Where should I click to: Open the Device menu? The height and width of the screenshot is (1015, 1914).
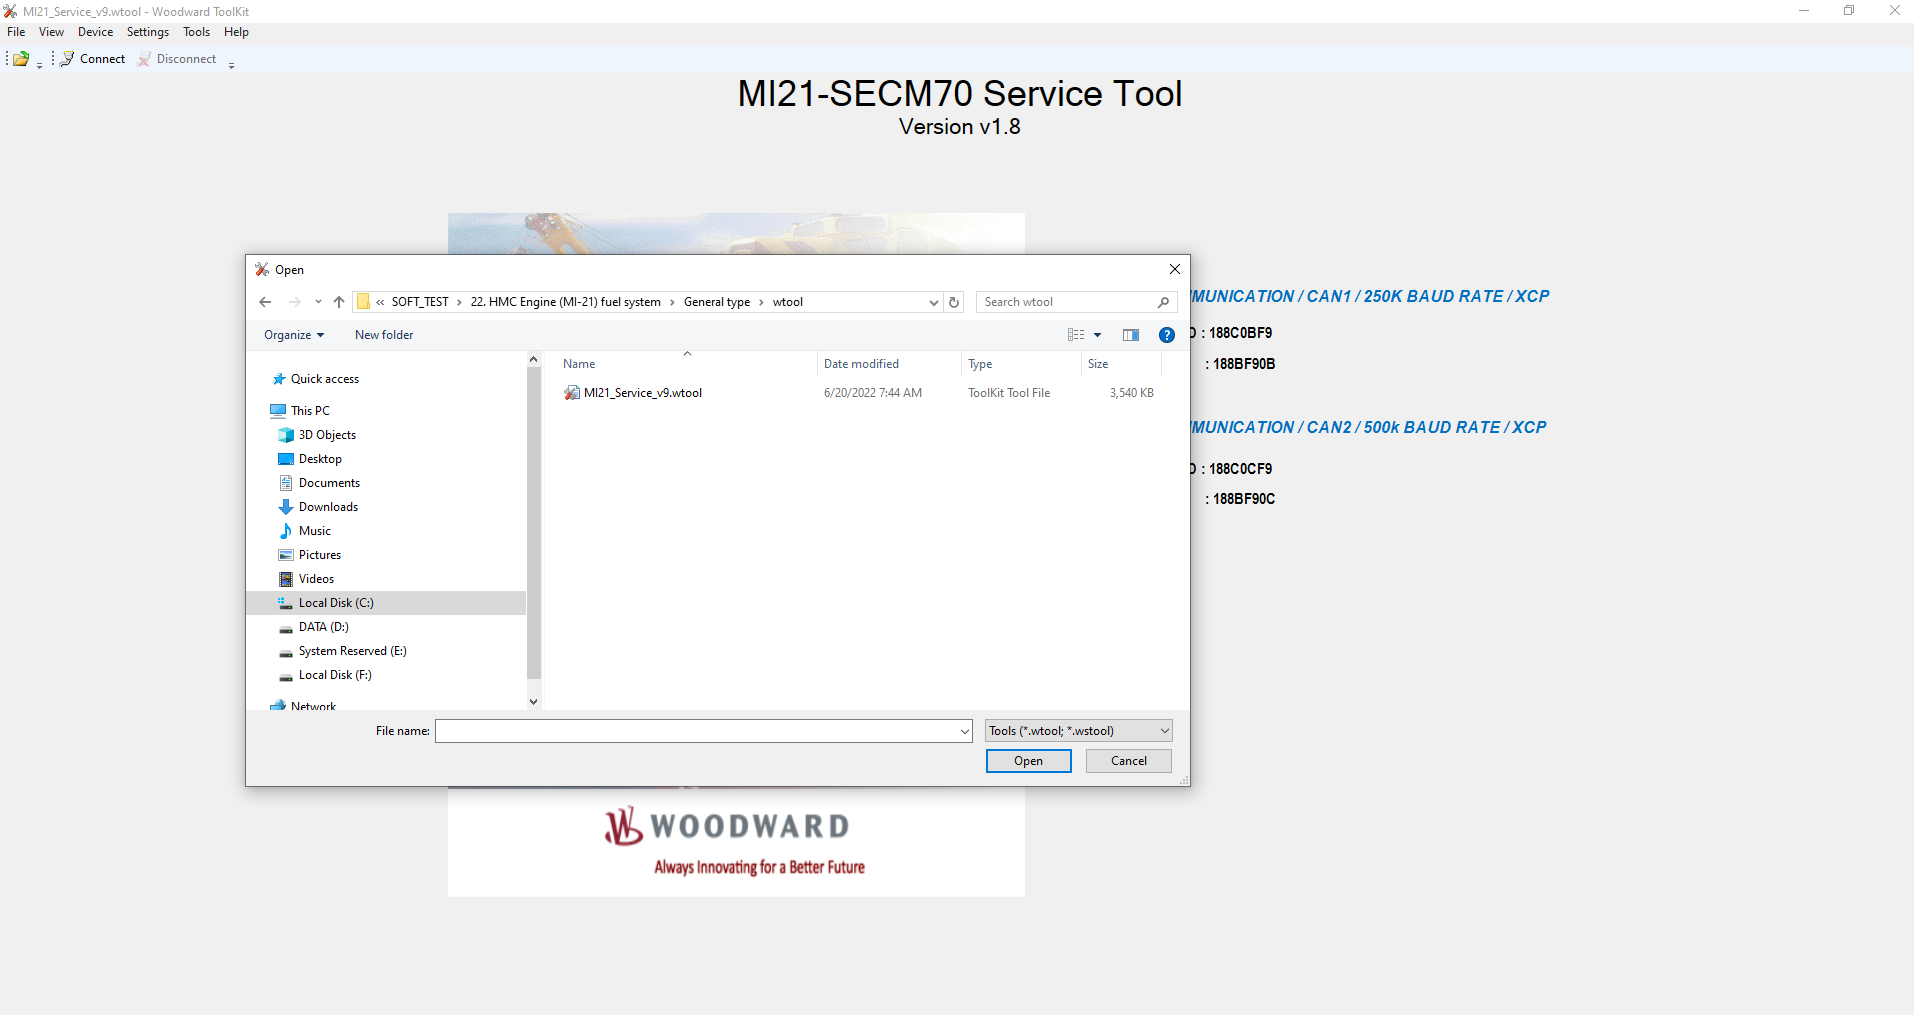[x=95, y=31]
